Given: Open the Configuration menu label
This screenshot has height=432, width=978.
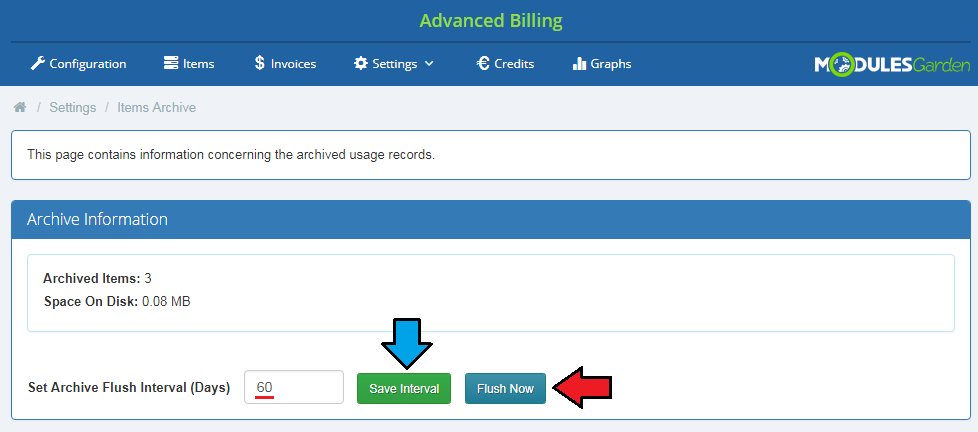Looking at the screenshot, I should [88, 64].
